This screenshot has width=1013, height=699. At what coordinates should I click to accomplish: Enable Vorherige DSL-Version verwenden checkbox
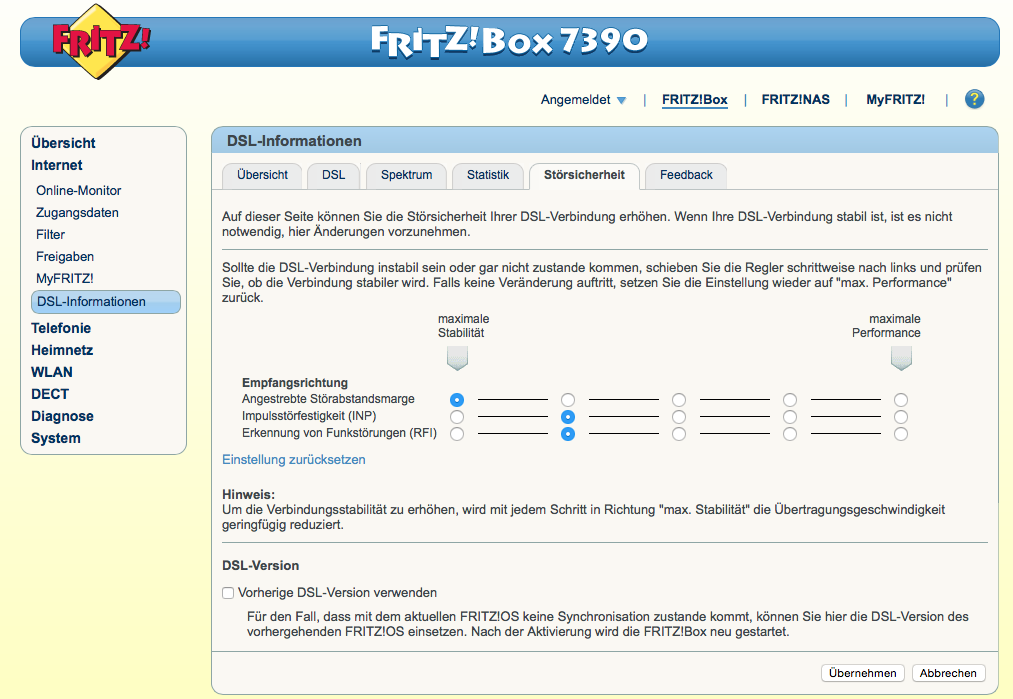coord(228,593)
